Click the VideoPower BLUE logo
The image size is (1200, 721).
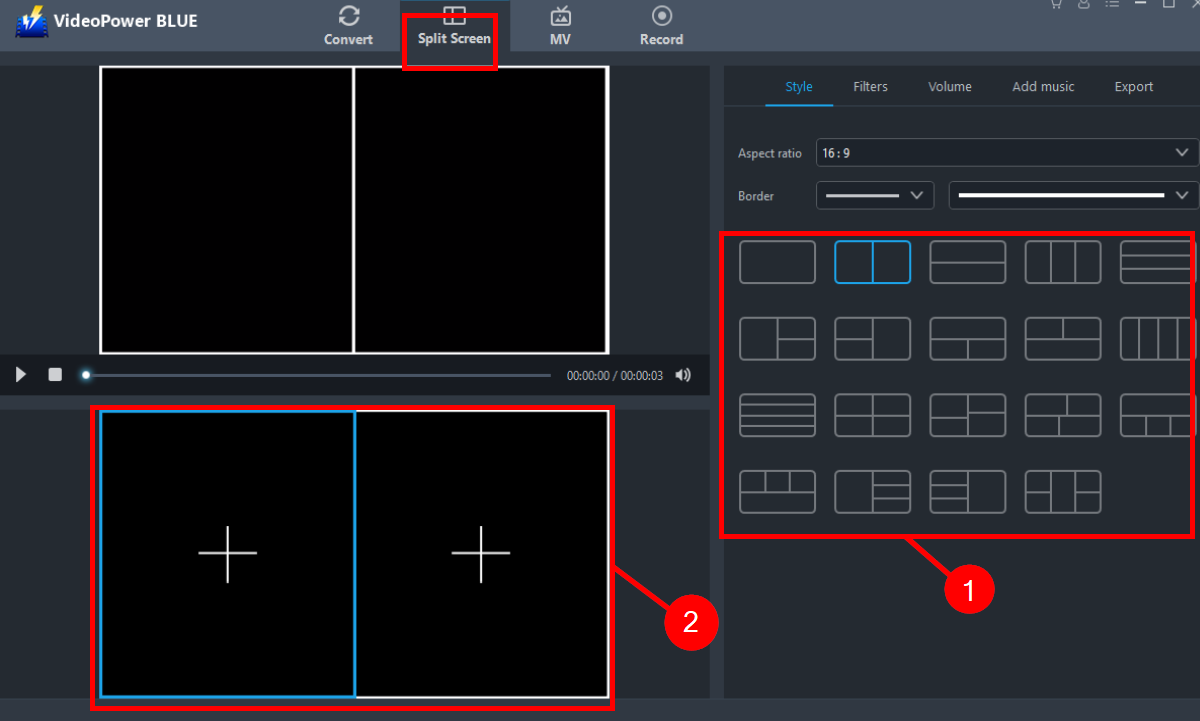[x=33, y=20]
